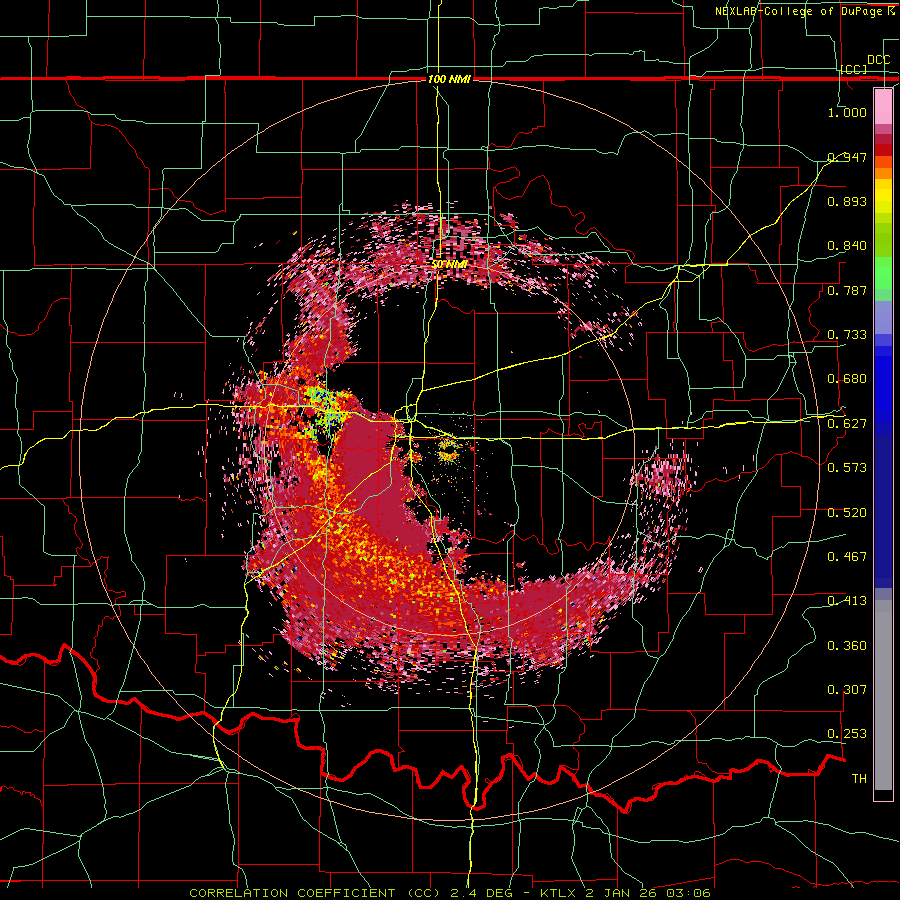Click the 0.253 scale value

click(847, 734)
